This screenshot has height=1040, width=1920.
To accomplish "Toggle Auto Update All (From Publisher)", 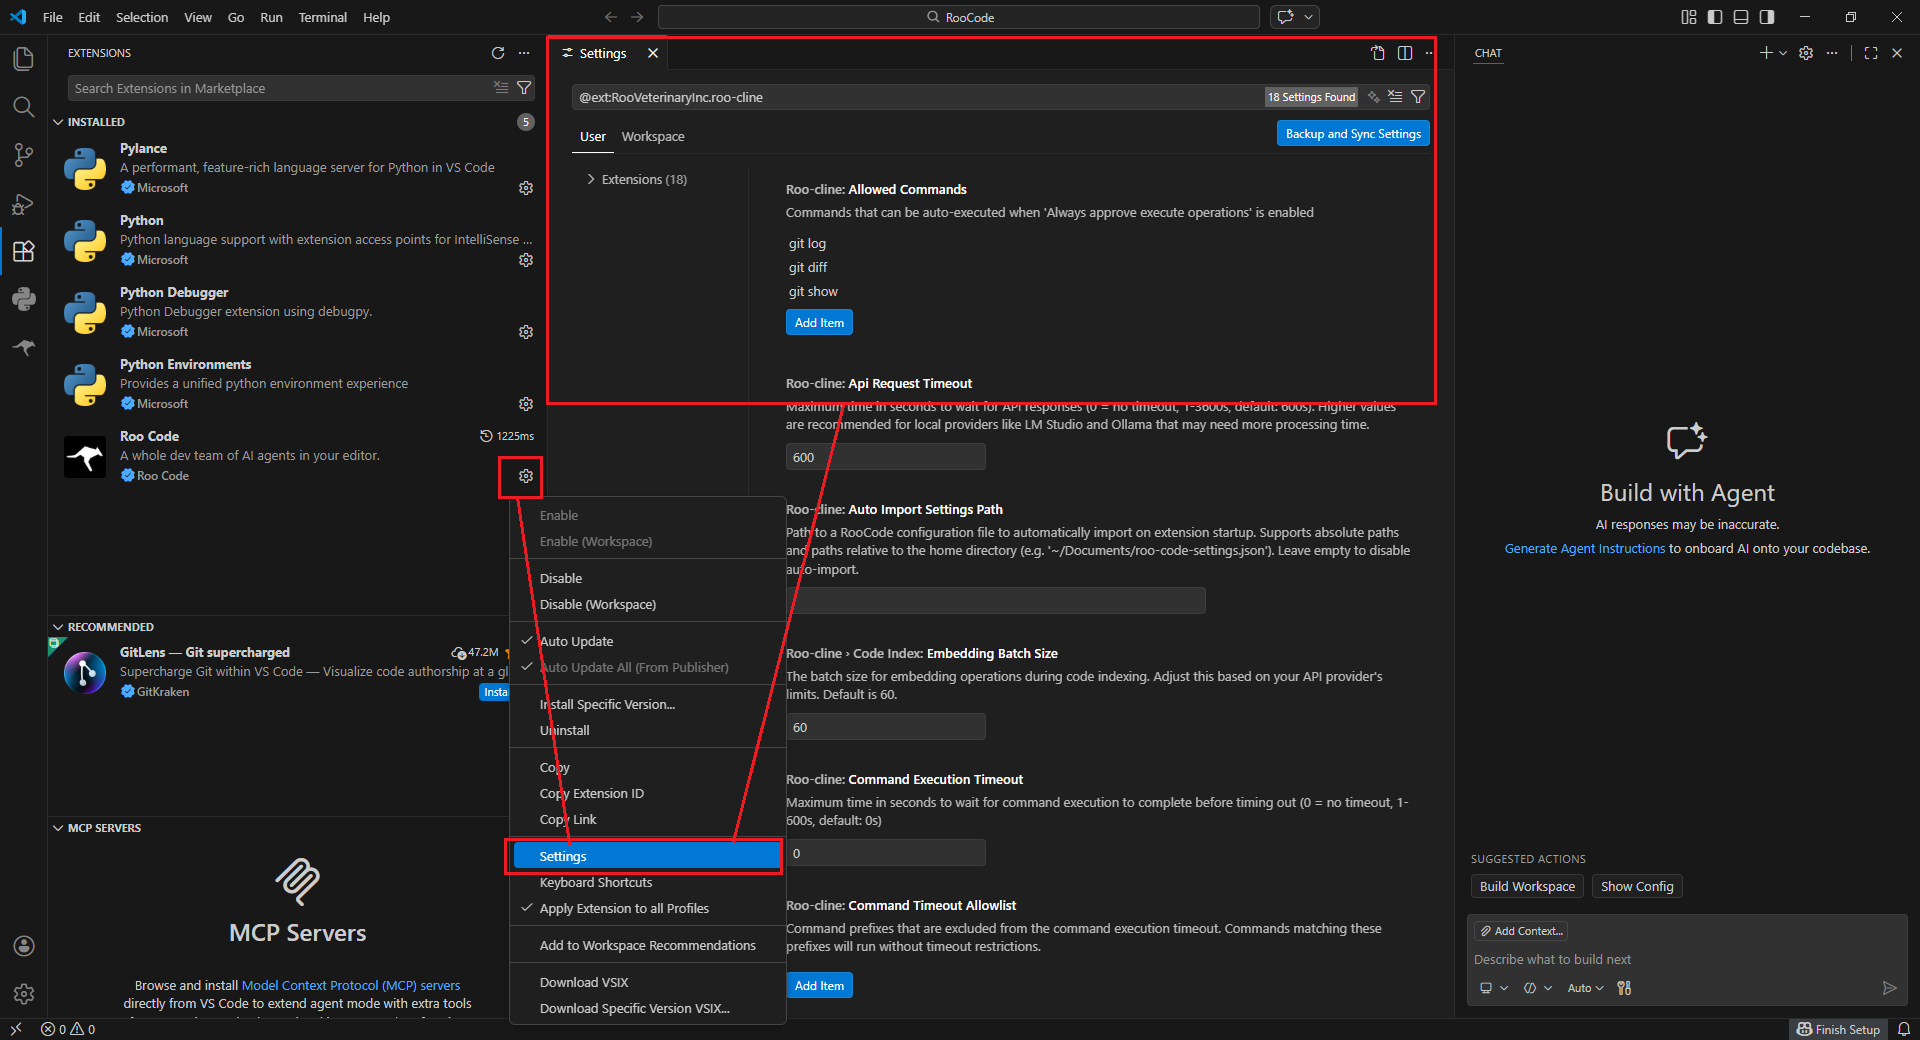I will [x=634, y=667].
